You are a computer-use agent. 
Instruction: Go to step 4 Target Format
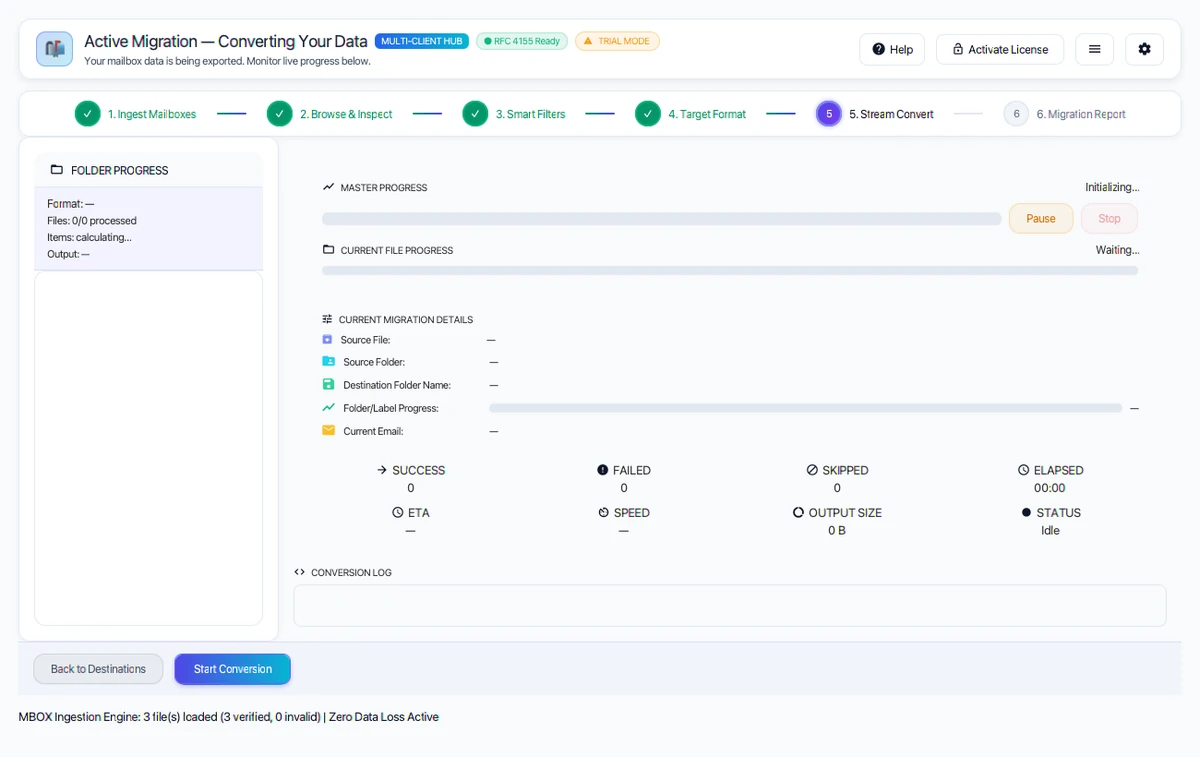point(690,114)
